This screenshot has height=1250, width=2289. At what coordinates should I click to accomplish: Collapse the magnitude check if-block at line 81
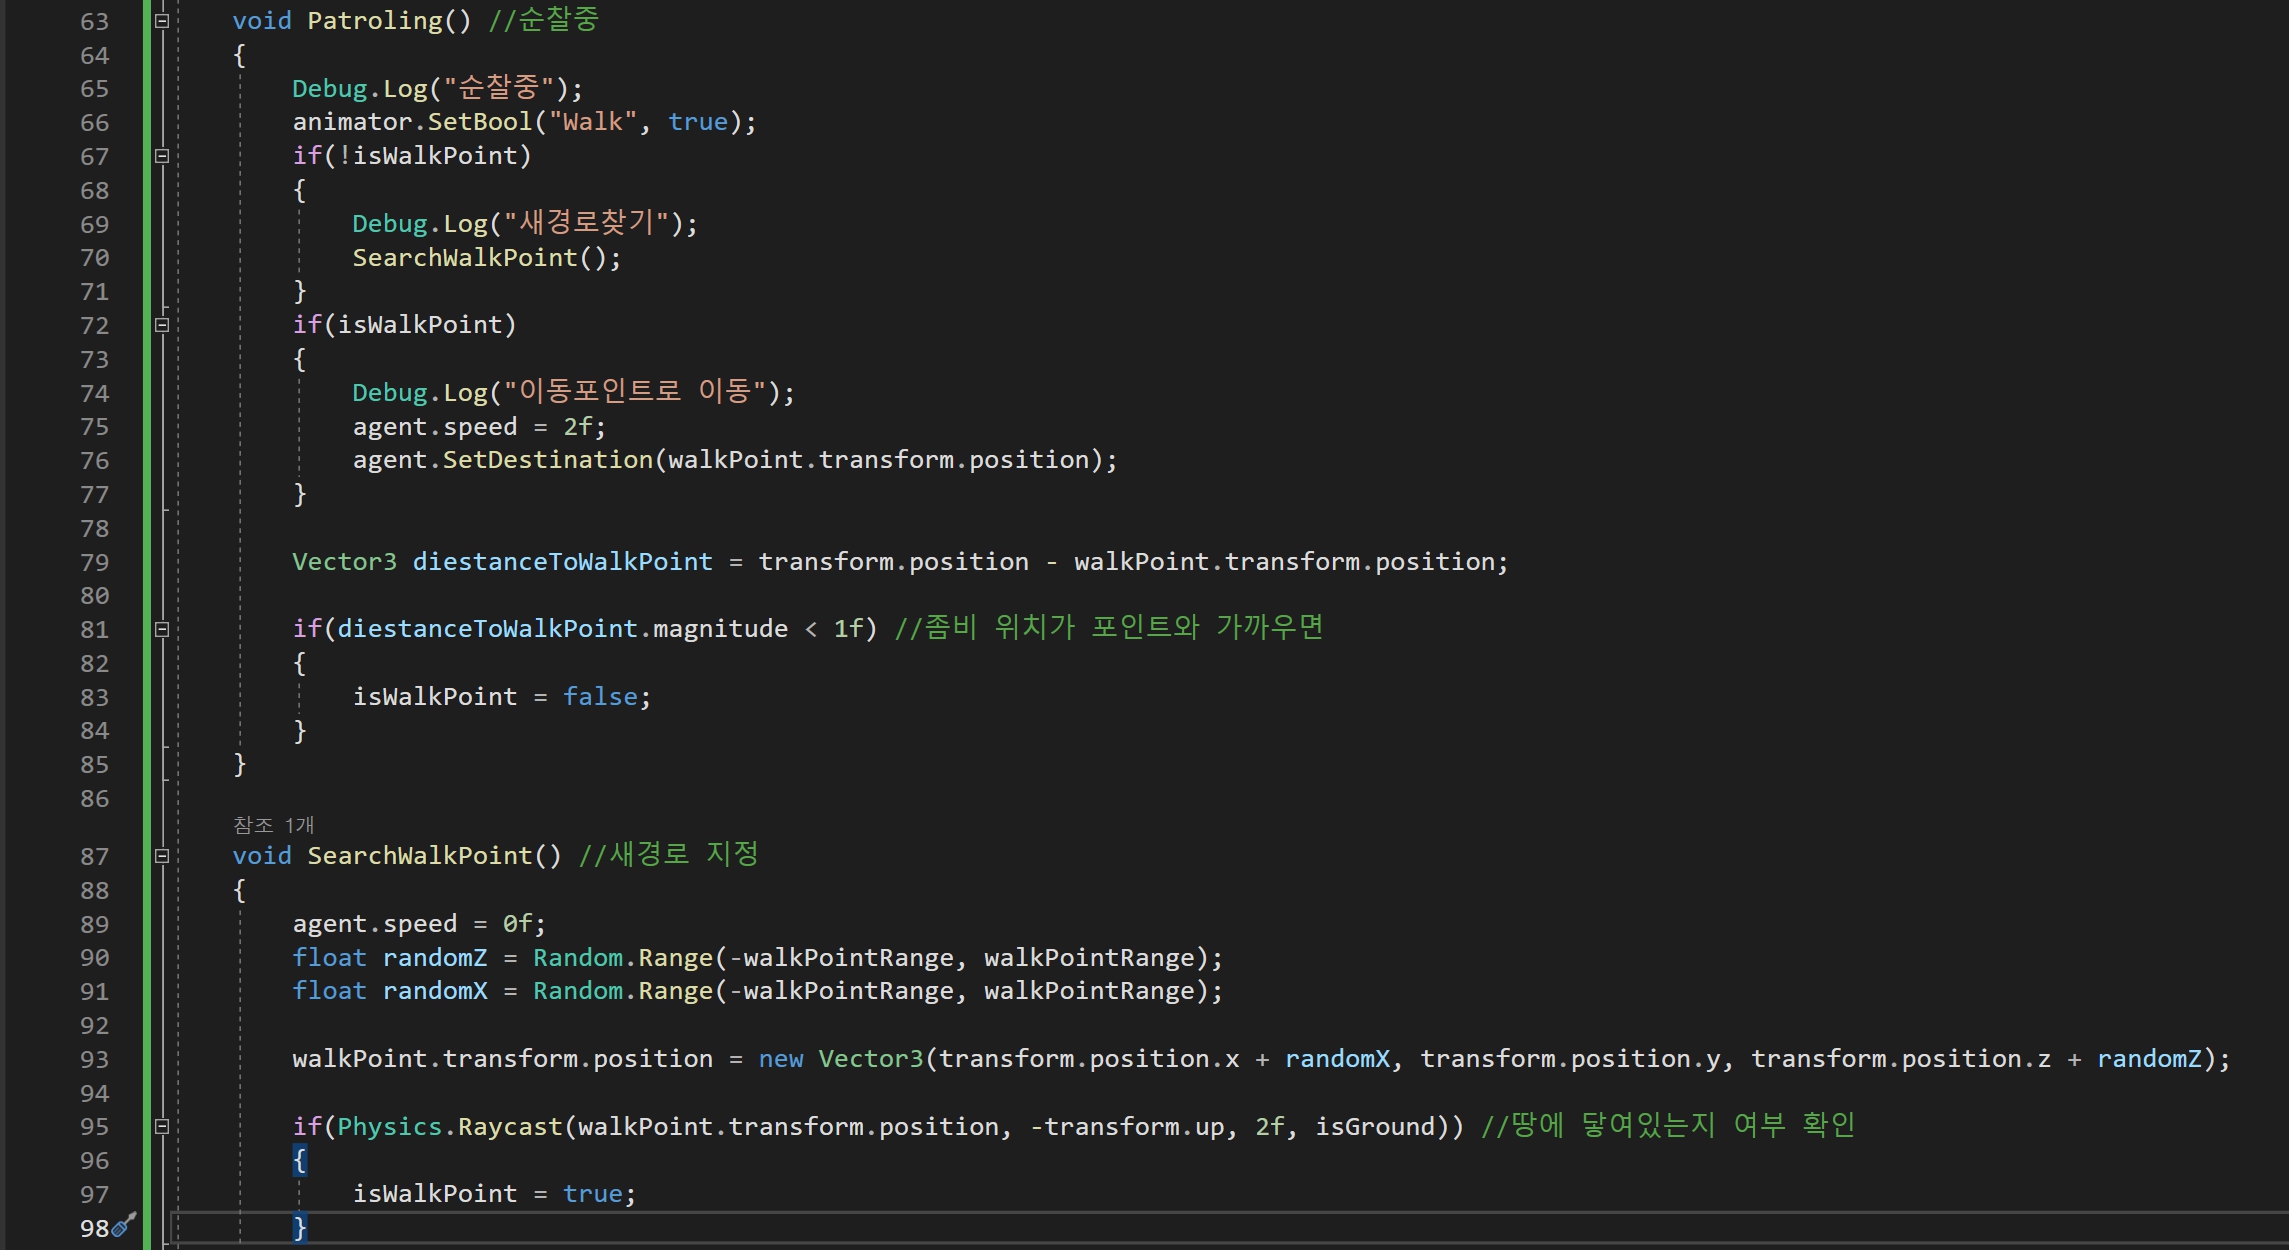pos(162,629)
